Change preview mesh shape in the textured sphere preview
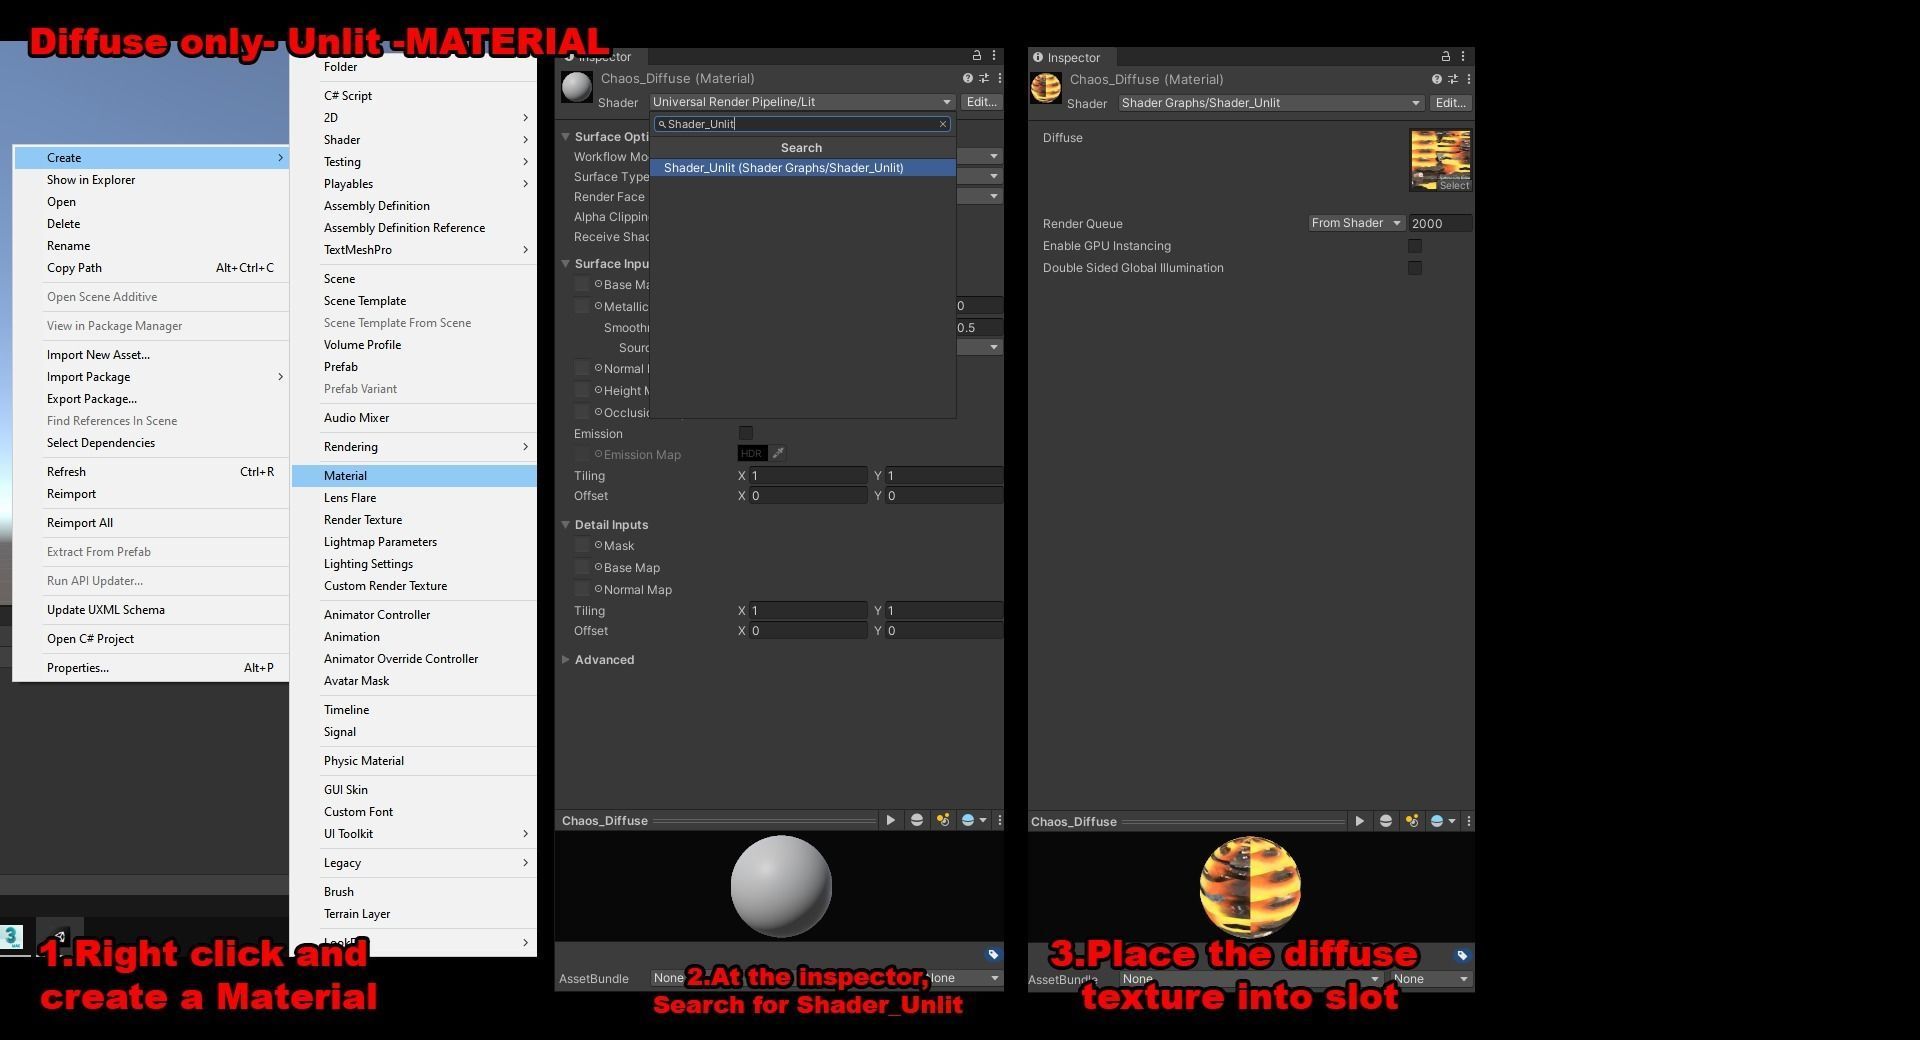 click(1385, 821)
